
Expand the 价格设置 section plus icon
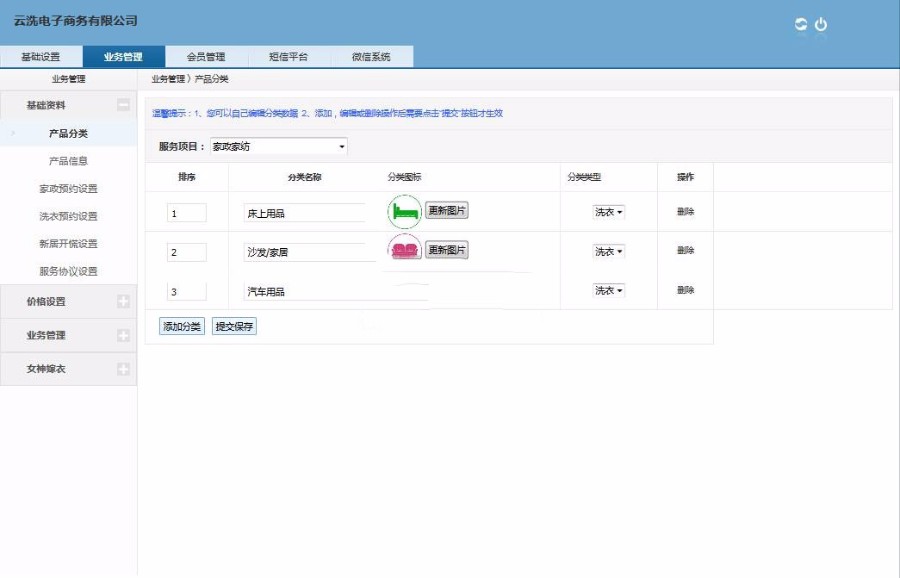[123, 301]
